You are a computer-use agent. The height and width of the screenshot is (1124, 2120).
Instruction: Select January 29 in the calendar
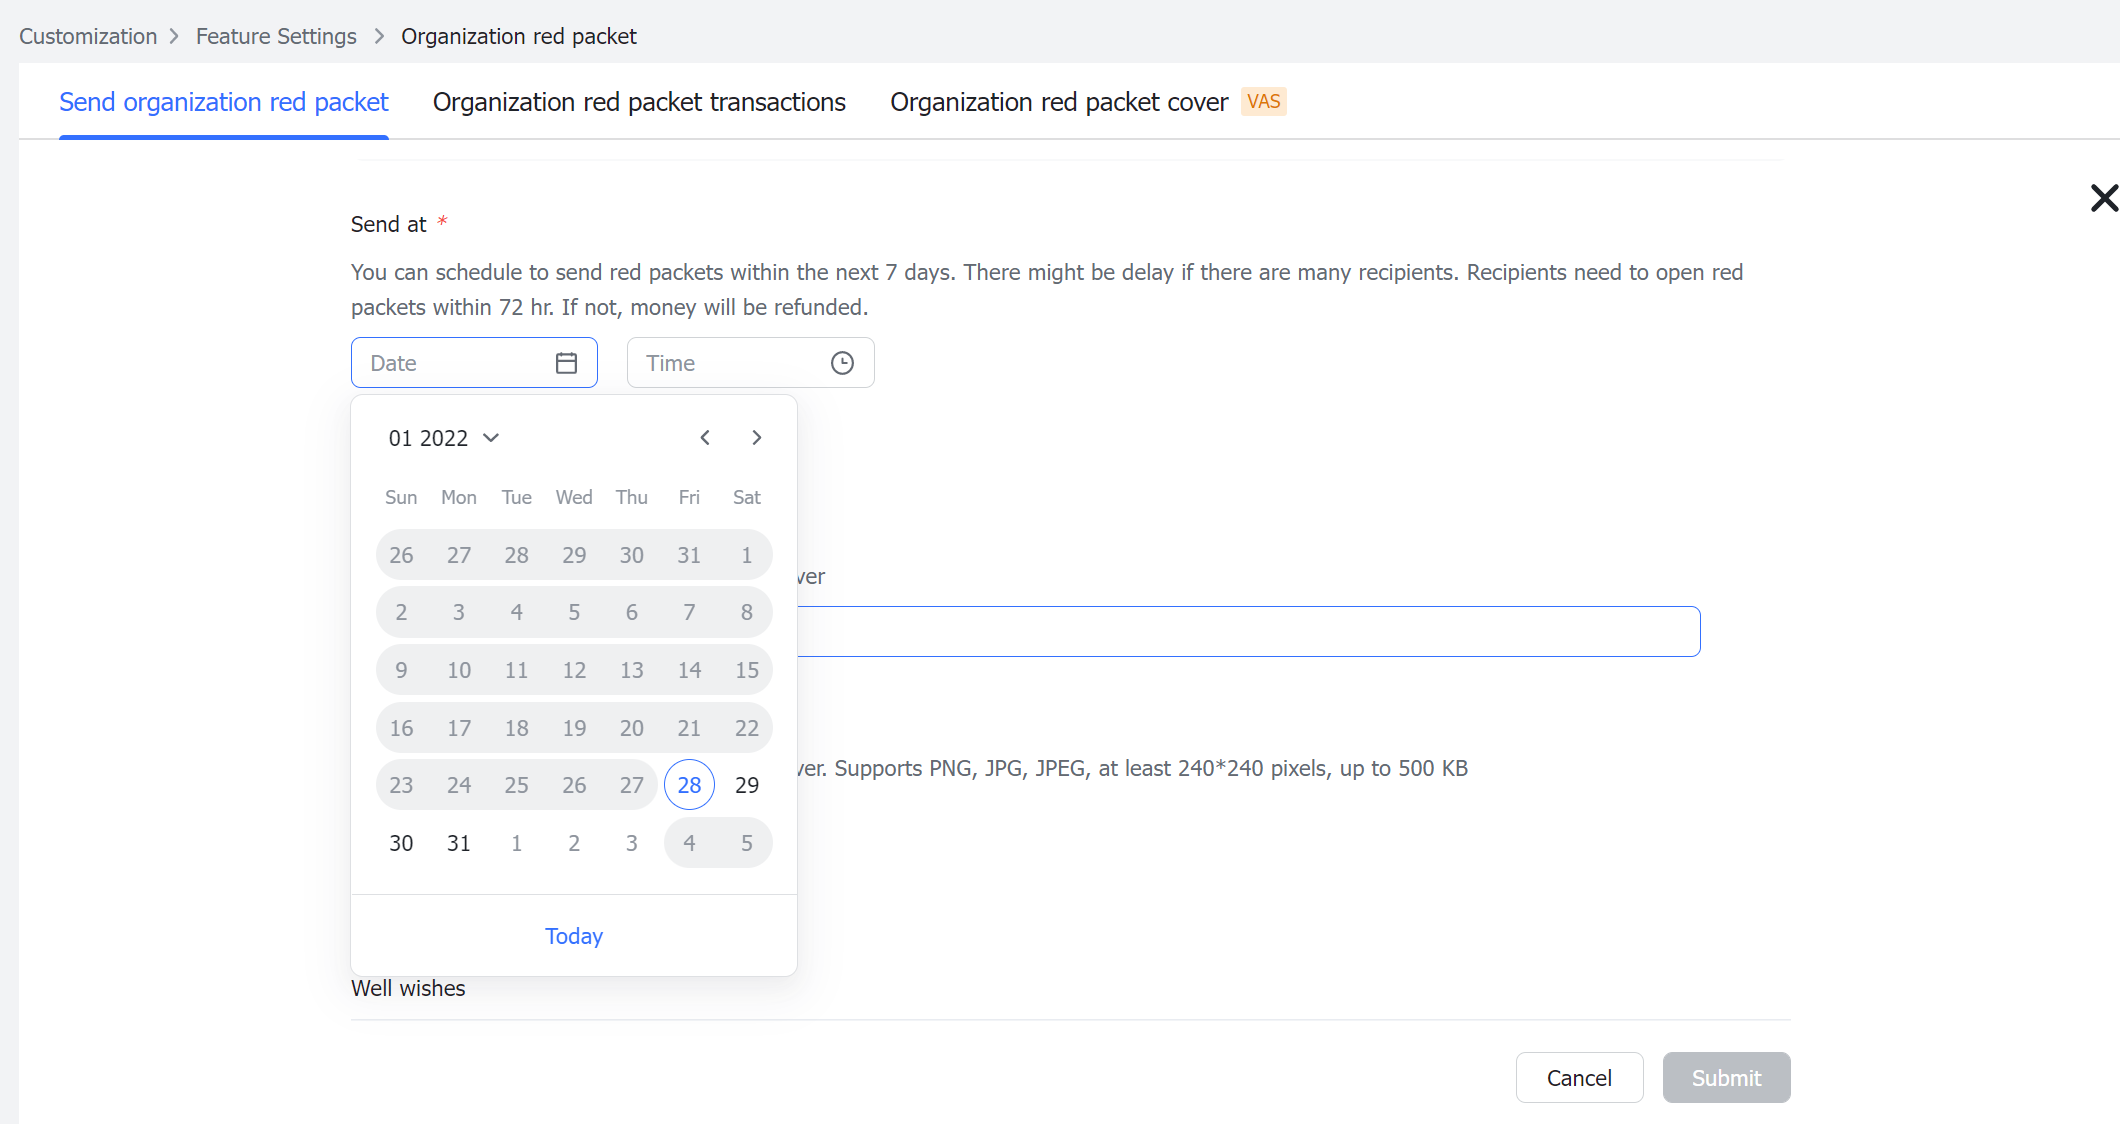click(x=746, y=784)
